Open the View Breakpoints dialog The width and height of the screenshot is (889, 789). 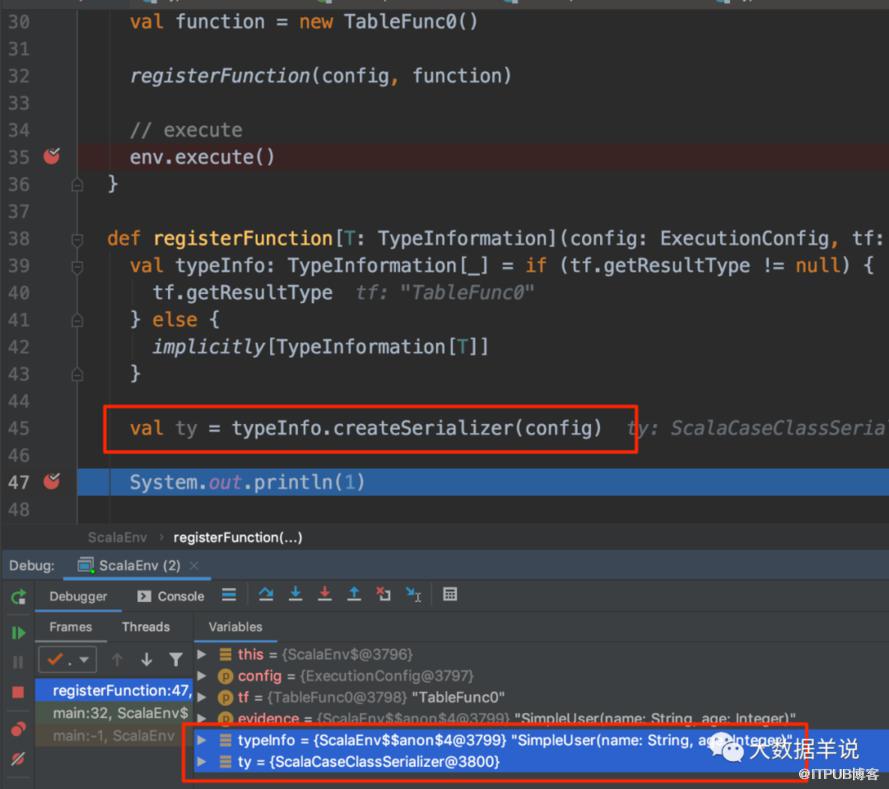pyautogui.click(x=19, y=728)
